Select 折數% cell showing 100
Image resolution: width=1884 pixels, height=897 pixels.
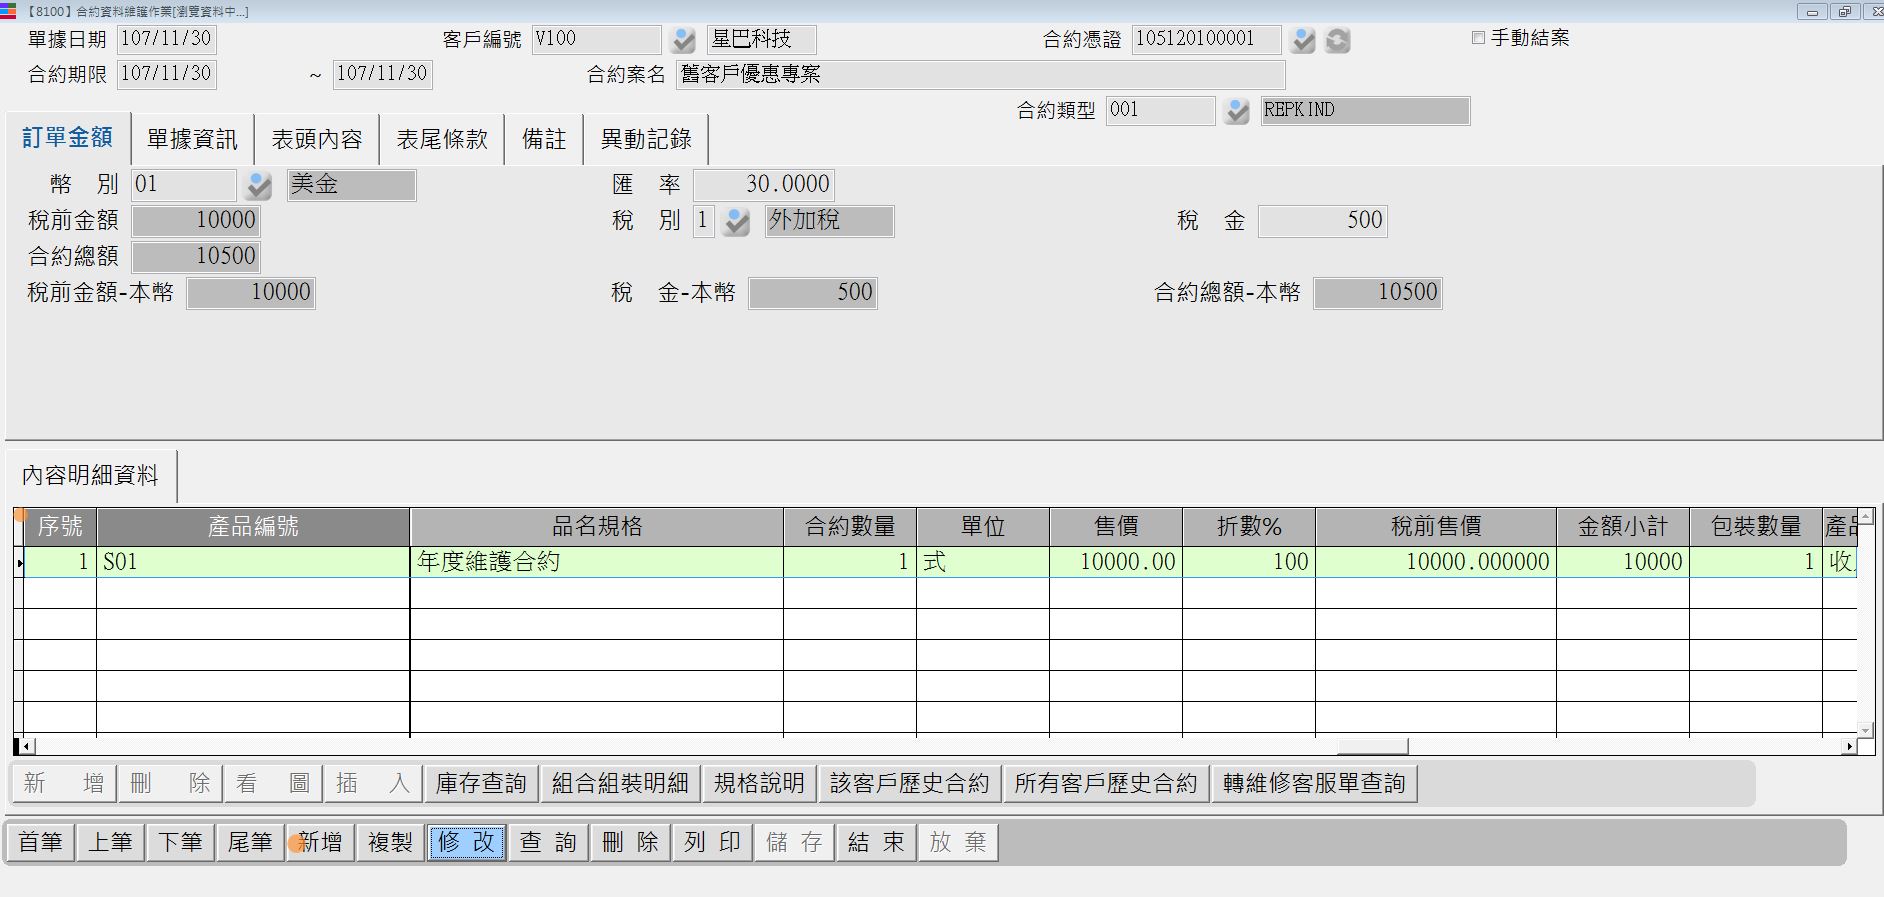(1249, 562)
